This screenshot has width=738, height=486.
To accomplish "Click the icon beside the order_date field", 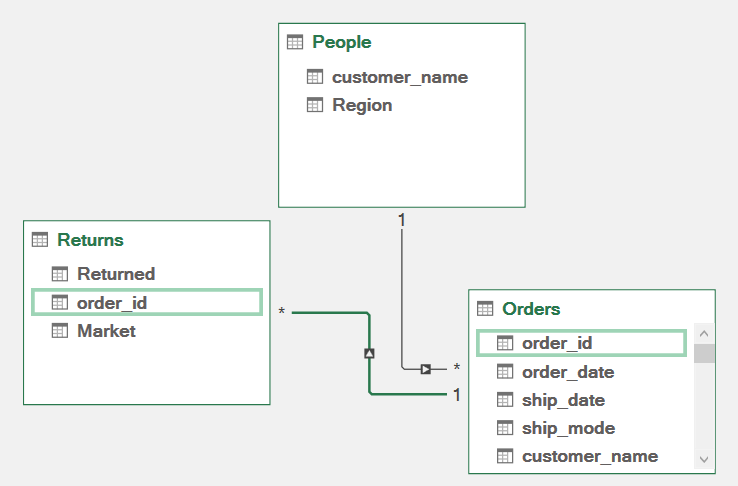I will click(505, 372).
